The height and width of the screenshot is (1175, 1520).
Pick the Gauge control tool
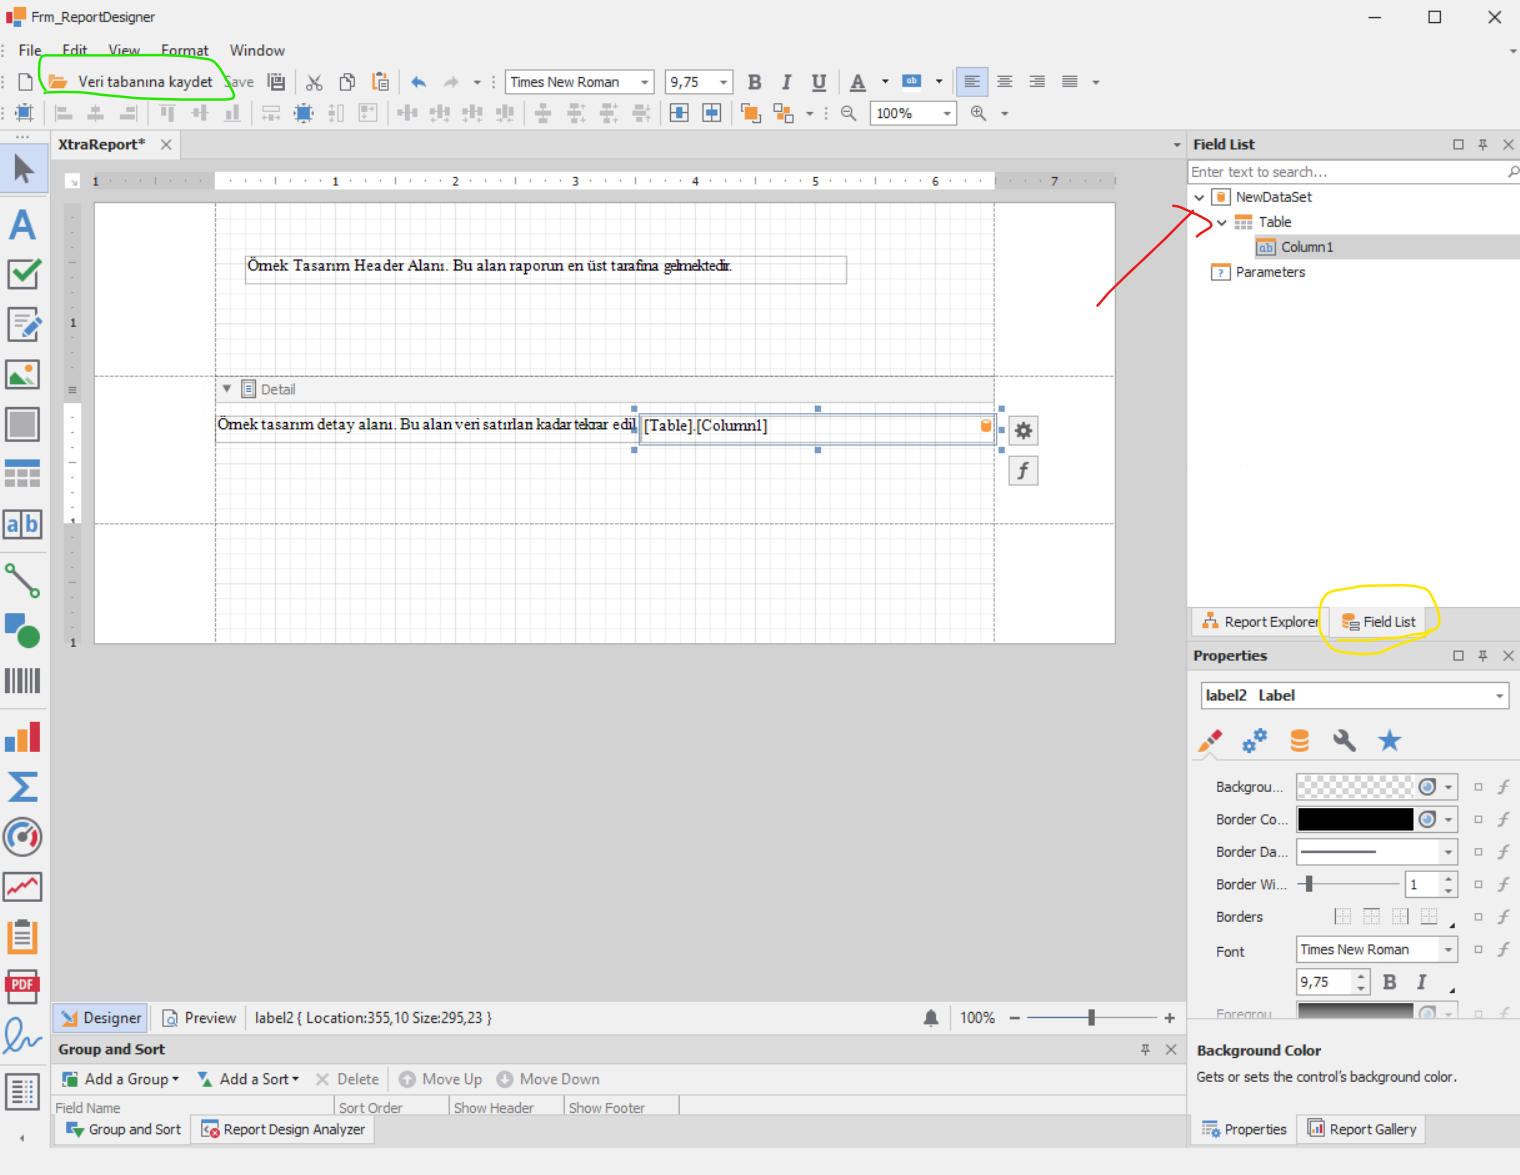point(22,837)
